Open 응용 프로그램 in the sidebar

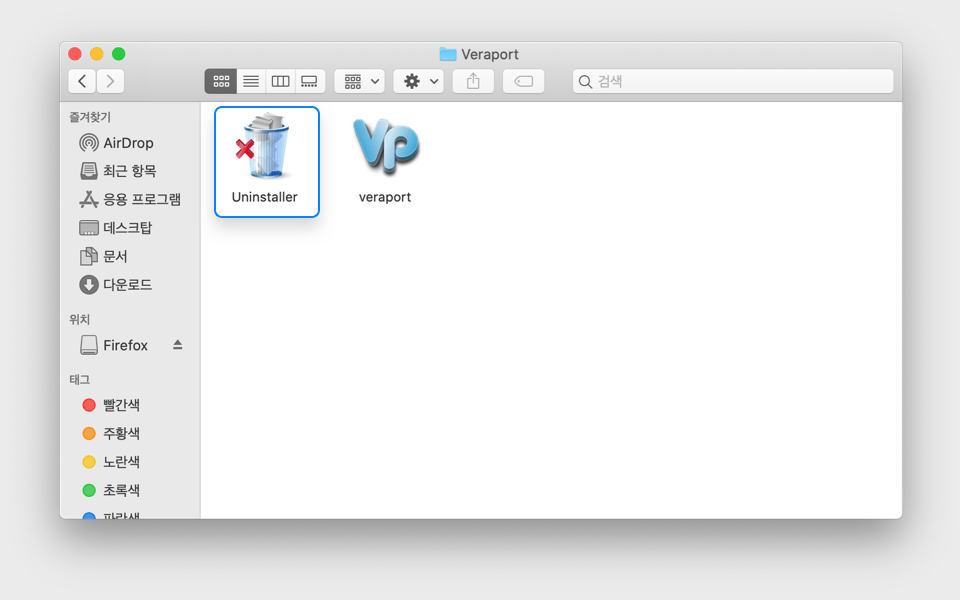(141, 199)
